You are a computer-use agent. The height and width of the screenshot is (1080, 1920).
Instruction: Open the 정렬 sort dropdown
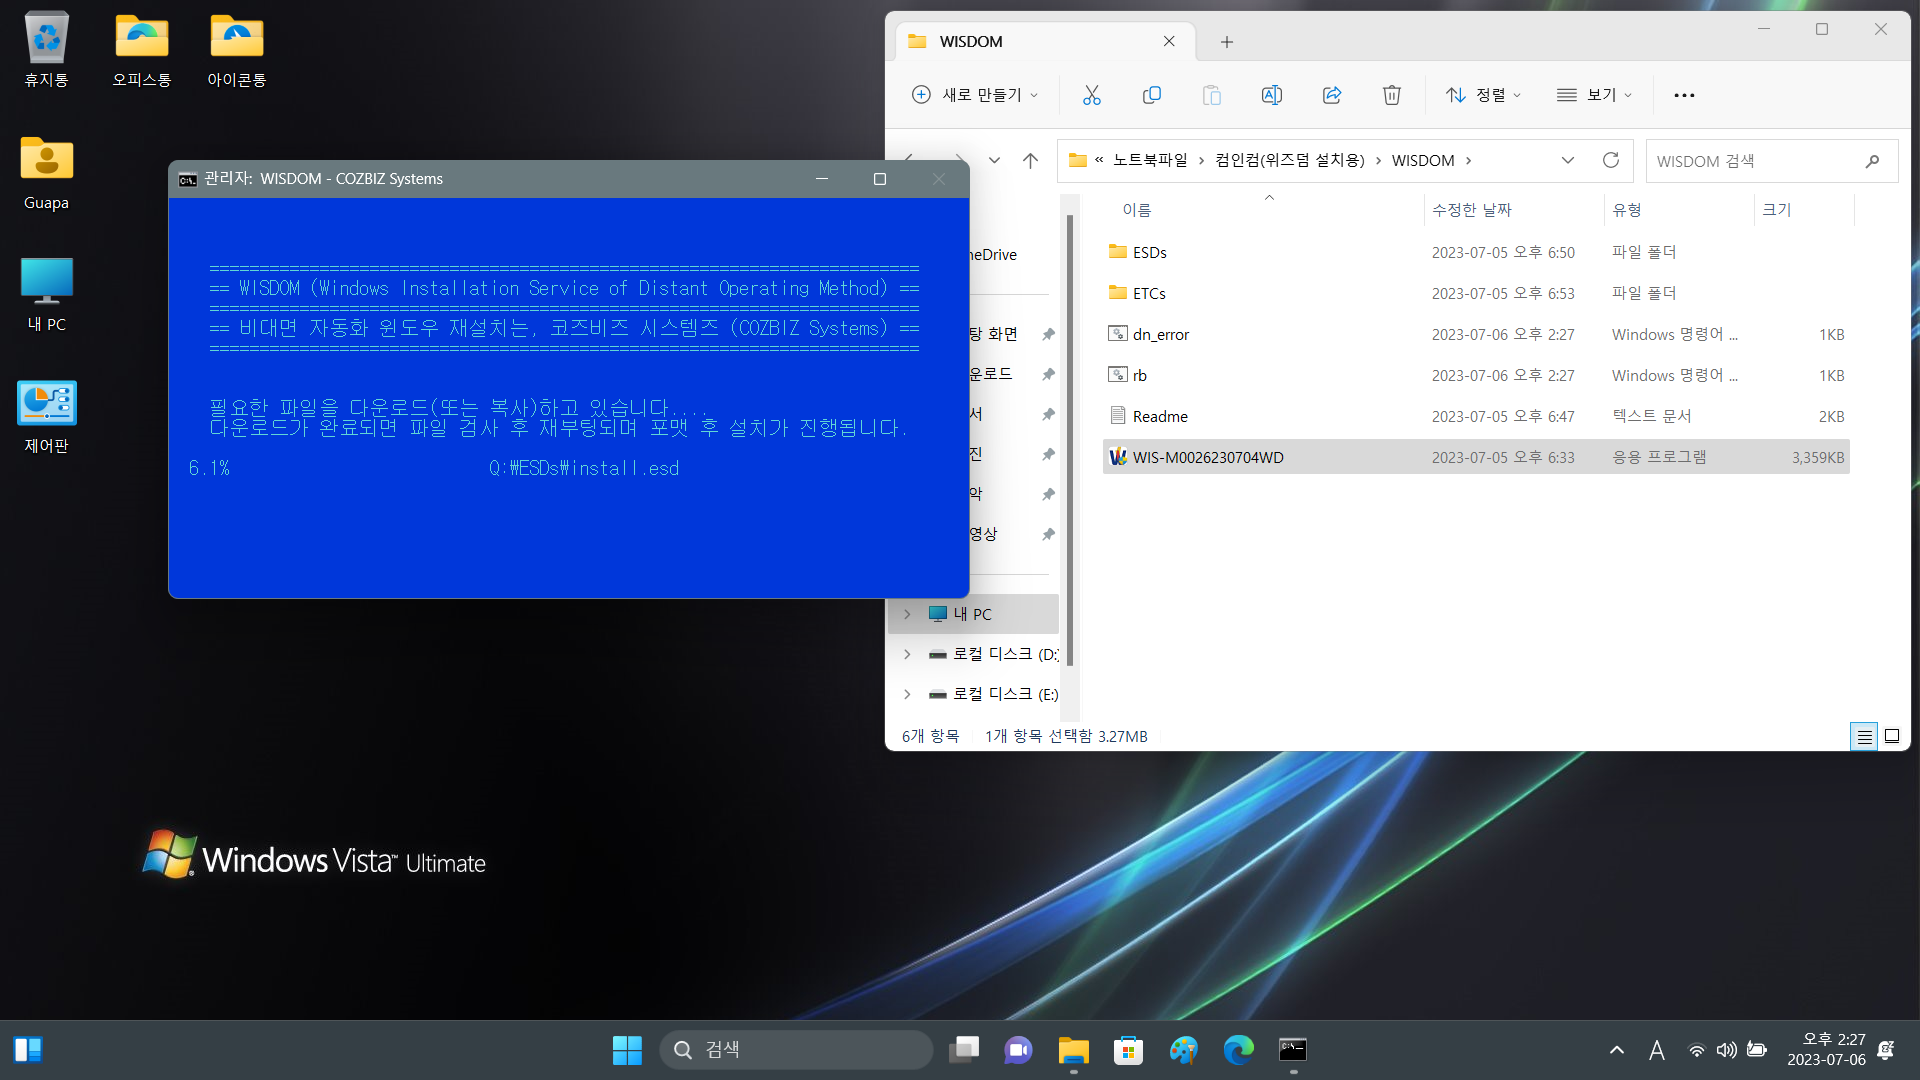(1484, 95)
